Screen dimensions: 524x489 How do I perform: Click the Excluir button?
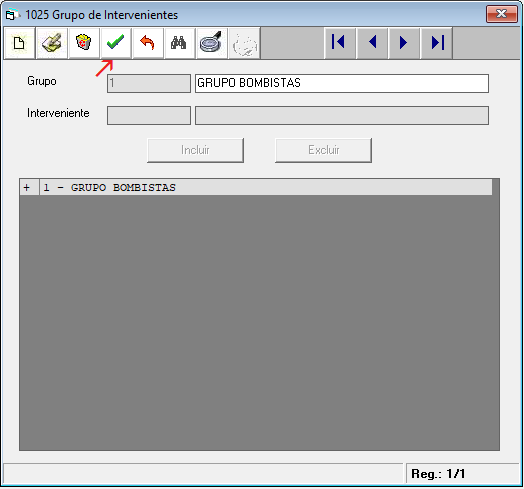[x=323, y=150]
